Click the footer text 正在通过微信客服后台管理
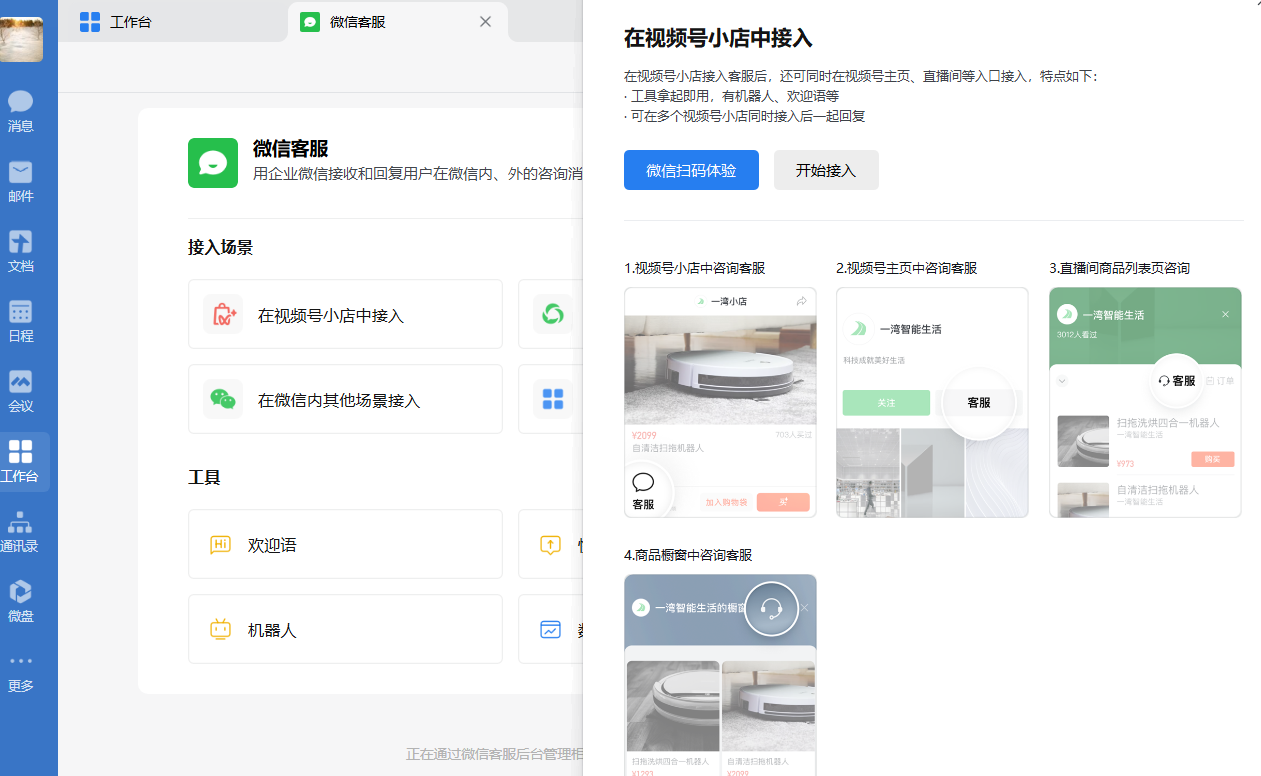This screenshot has width=1261, height=776. point(494,754)
